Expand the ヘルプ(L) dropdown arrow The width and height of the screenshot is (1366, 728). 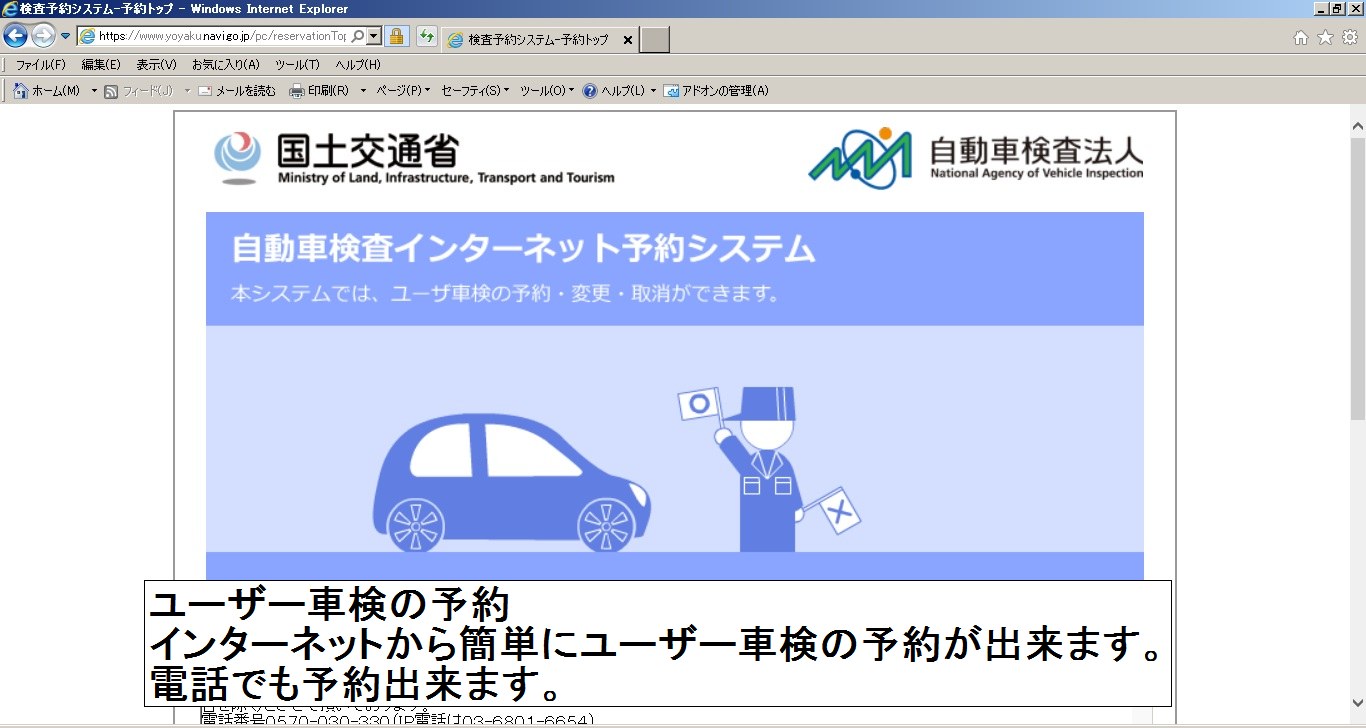pos(654,91)
